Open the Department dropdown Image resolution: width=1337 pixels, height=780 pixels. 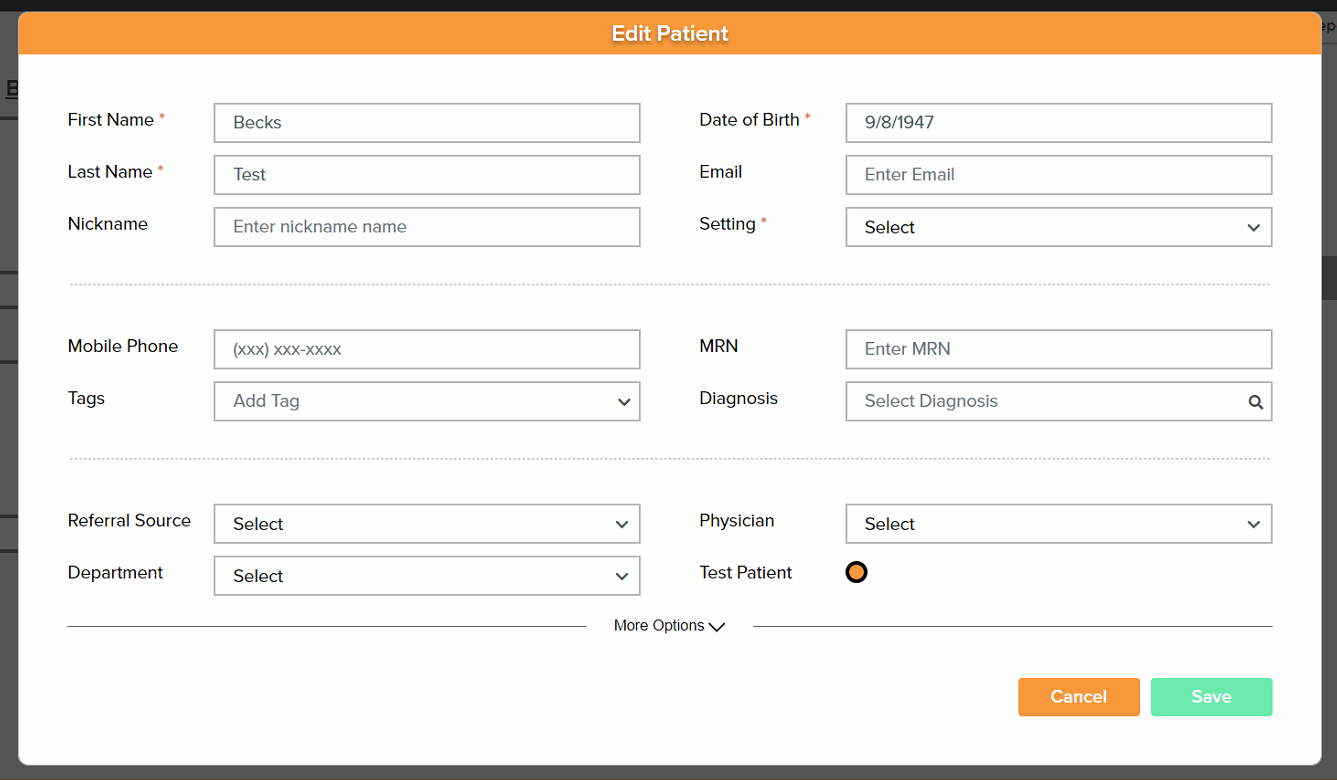click(x=427, y=576)
